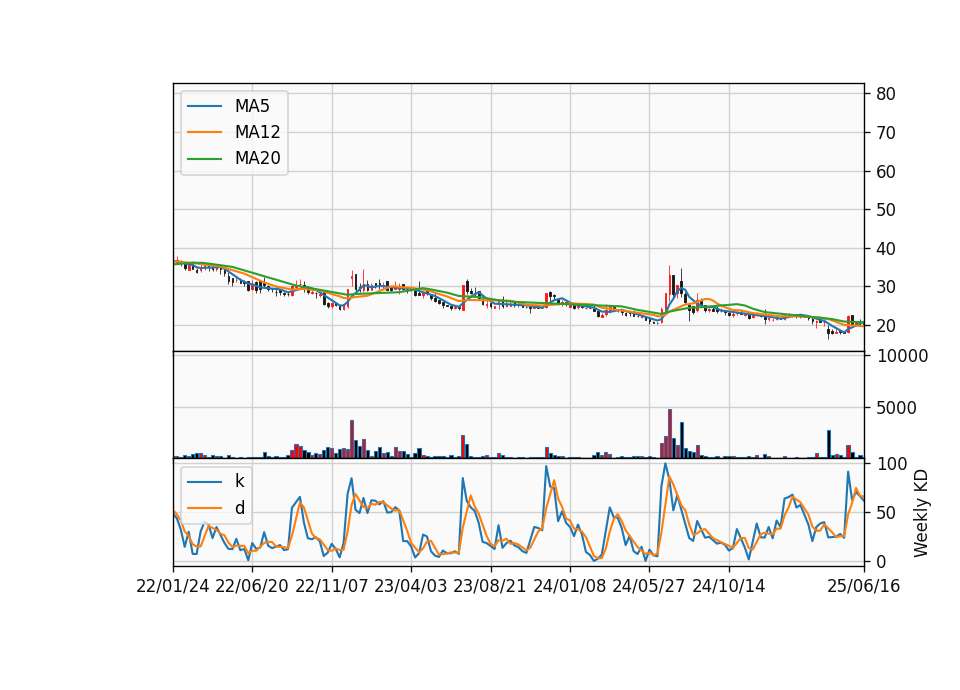The image size is (960, 690).
Task: Click the Weekly KD axis label
Action: click(920, 513)
